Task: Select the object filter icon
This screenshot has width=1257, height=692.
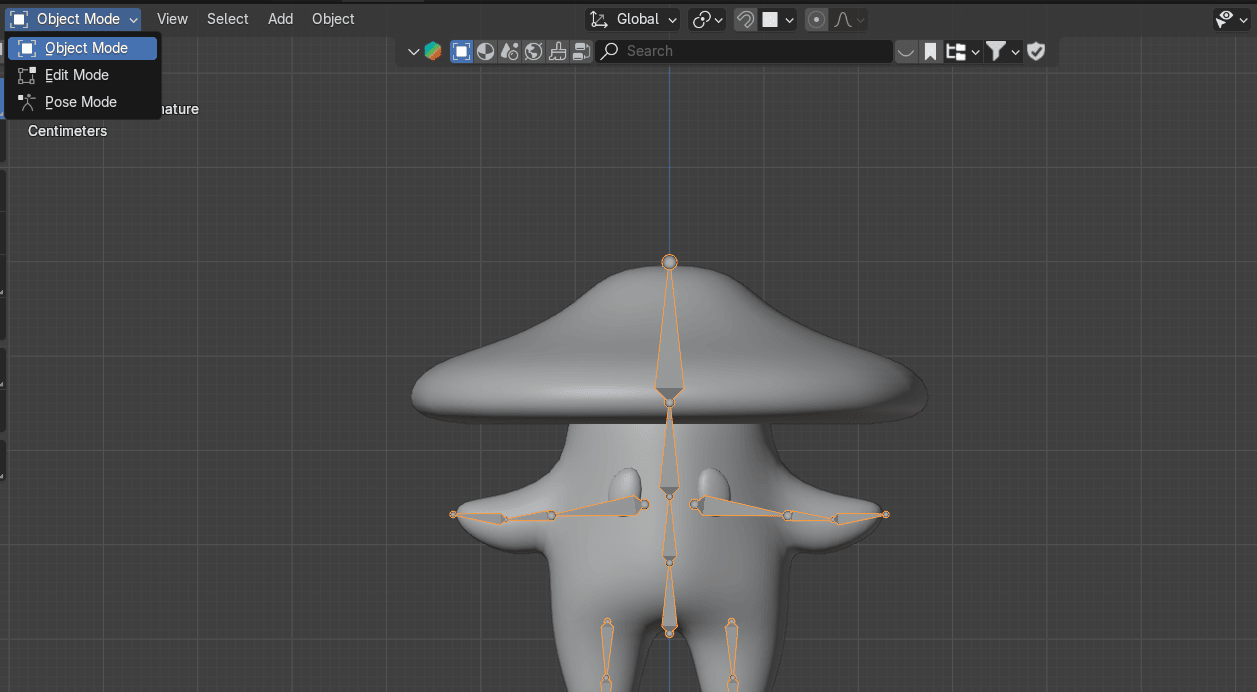Action: pos(461,51)
